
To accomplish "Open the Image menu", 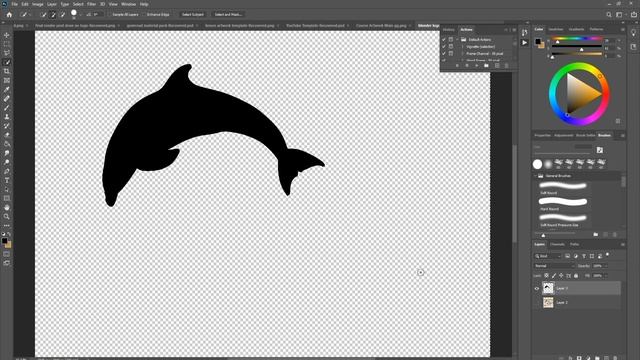I will (38, 4).
